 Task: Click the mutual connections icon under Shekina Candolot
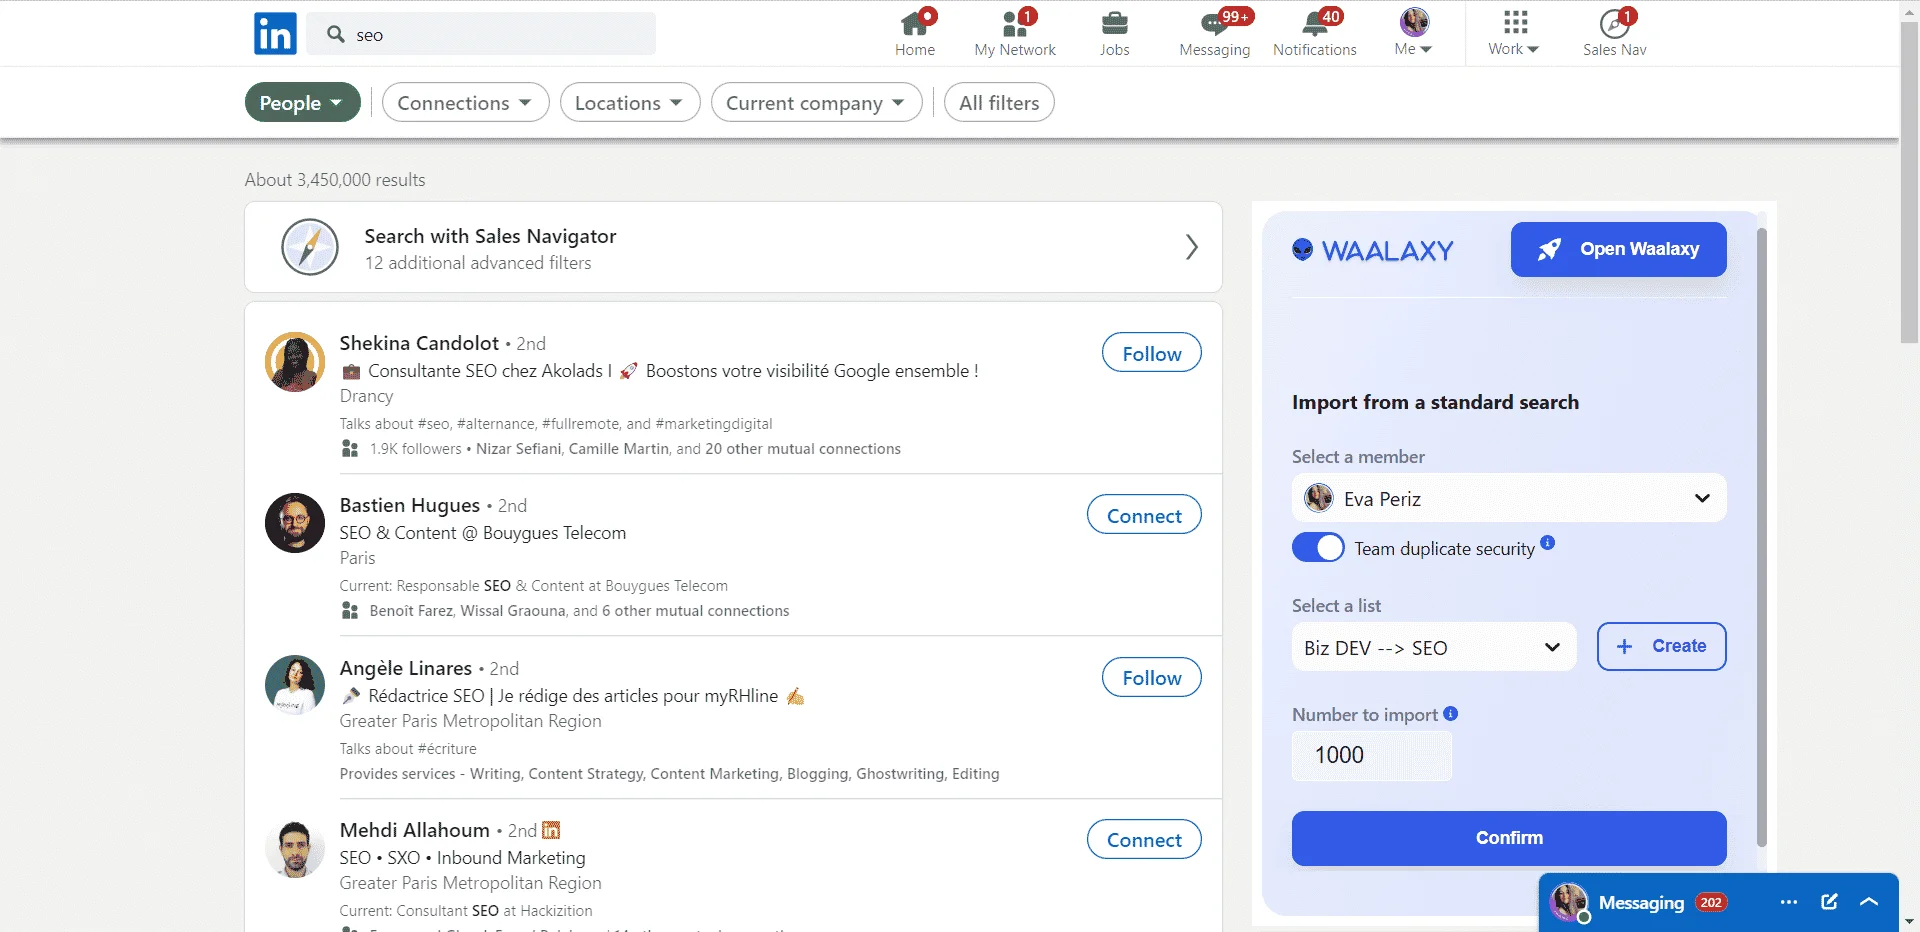[349, 449]
